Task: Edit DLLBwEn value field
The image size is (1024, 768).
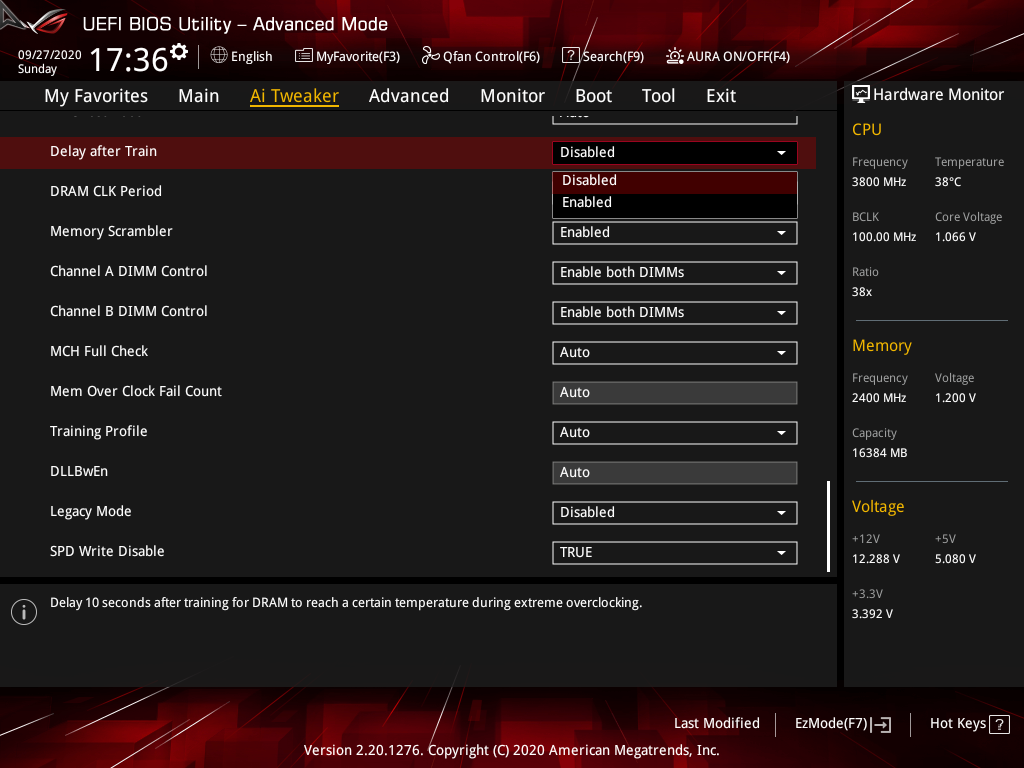Action: coord(675,473)
